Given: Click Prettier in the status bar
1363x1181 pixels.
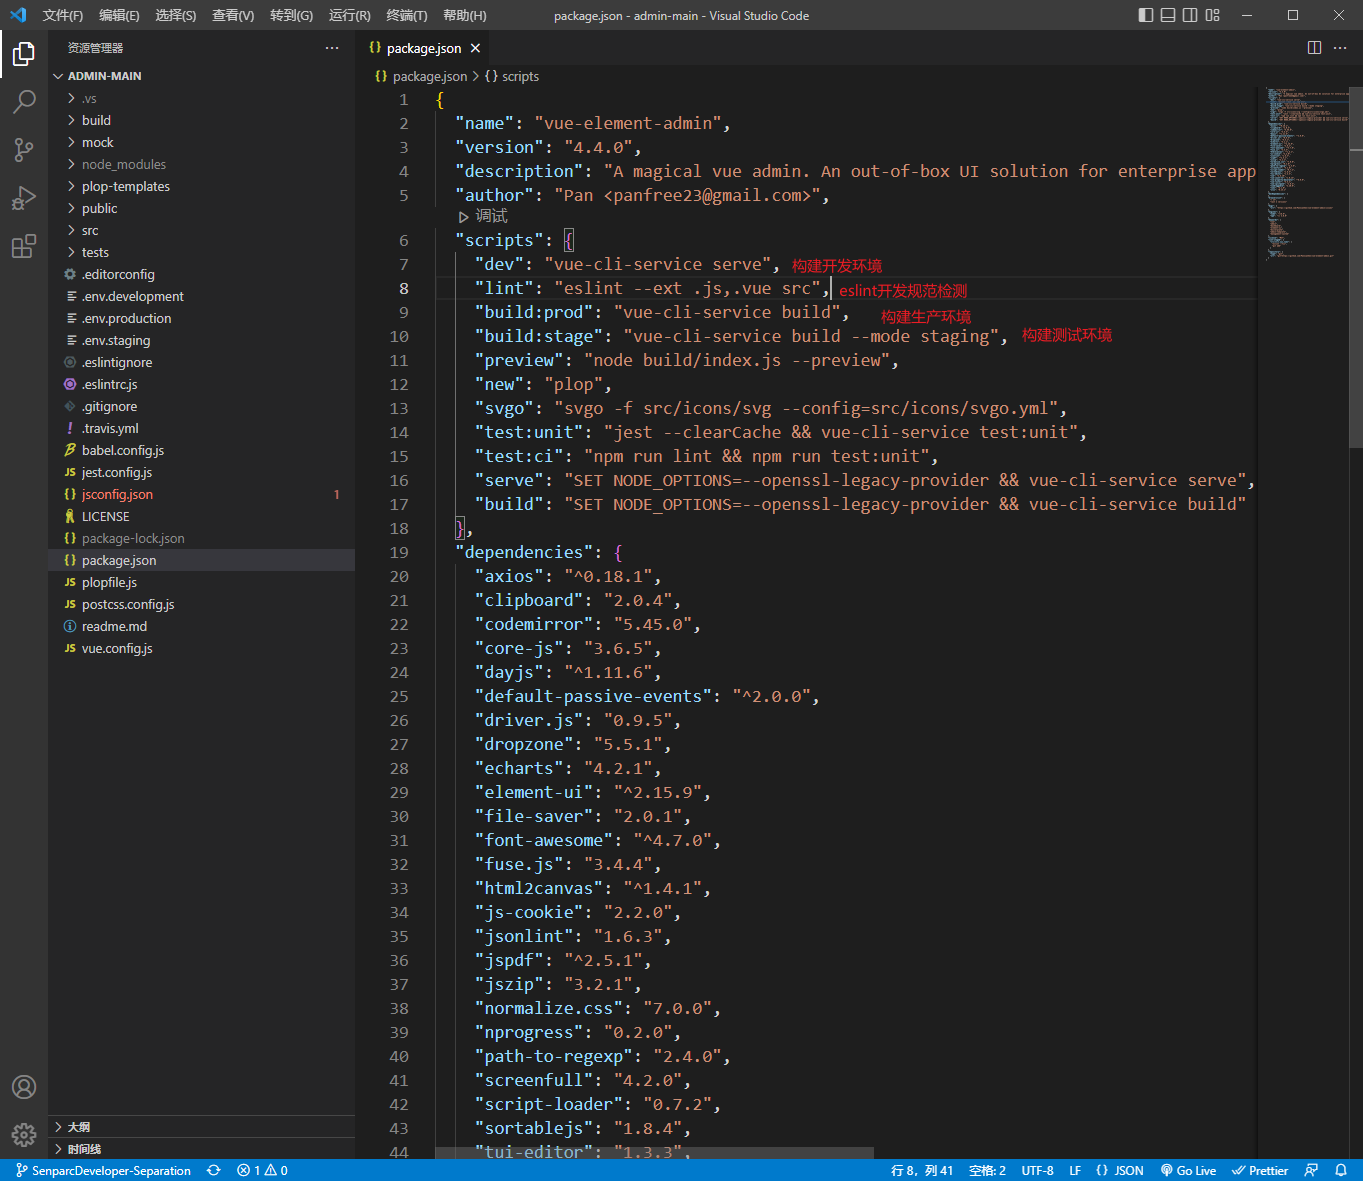Looking at the screenshot, I should [1260, 1170].
